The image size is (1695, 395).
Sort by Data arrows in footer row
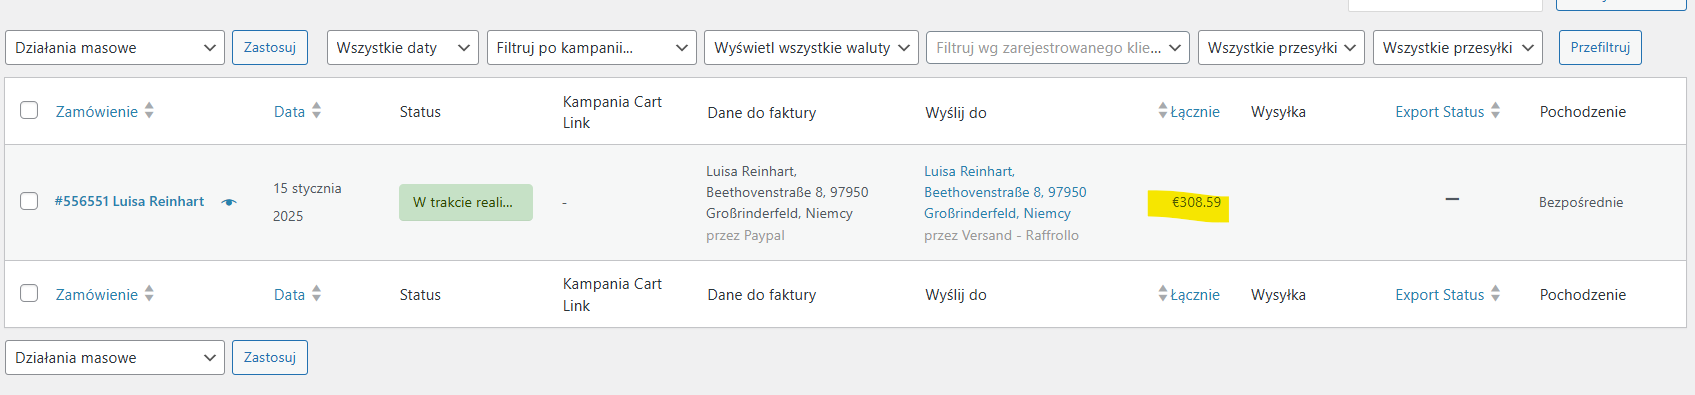click(316, 293)
